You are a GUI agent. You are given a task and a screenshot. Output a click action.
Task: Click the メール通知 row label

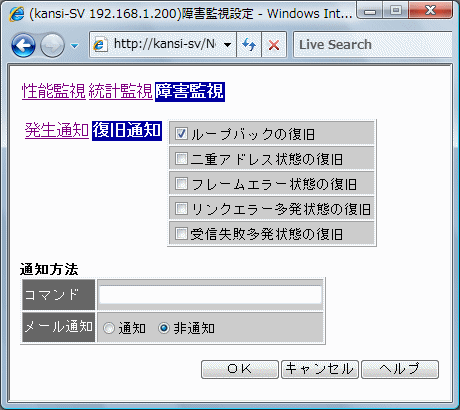pos(59,327)
